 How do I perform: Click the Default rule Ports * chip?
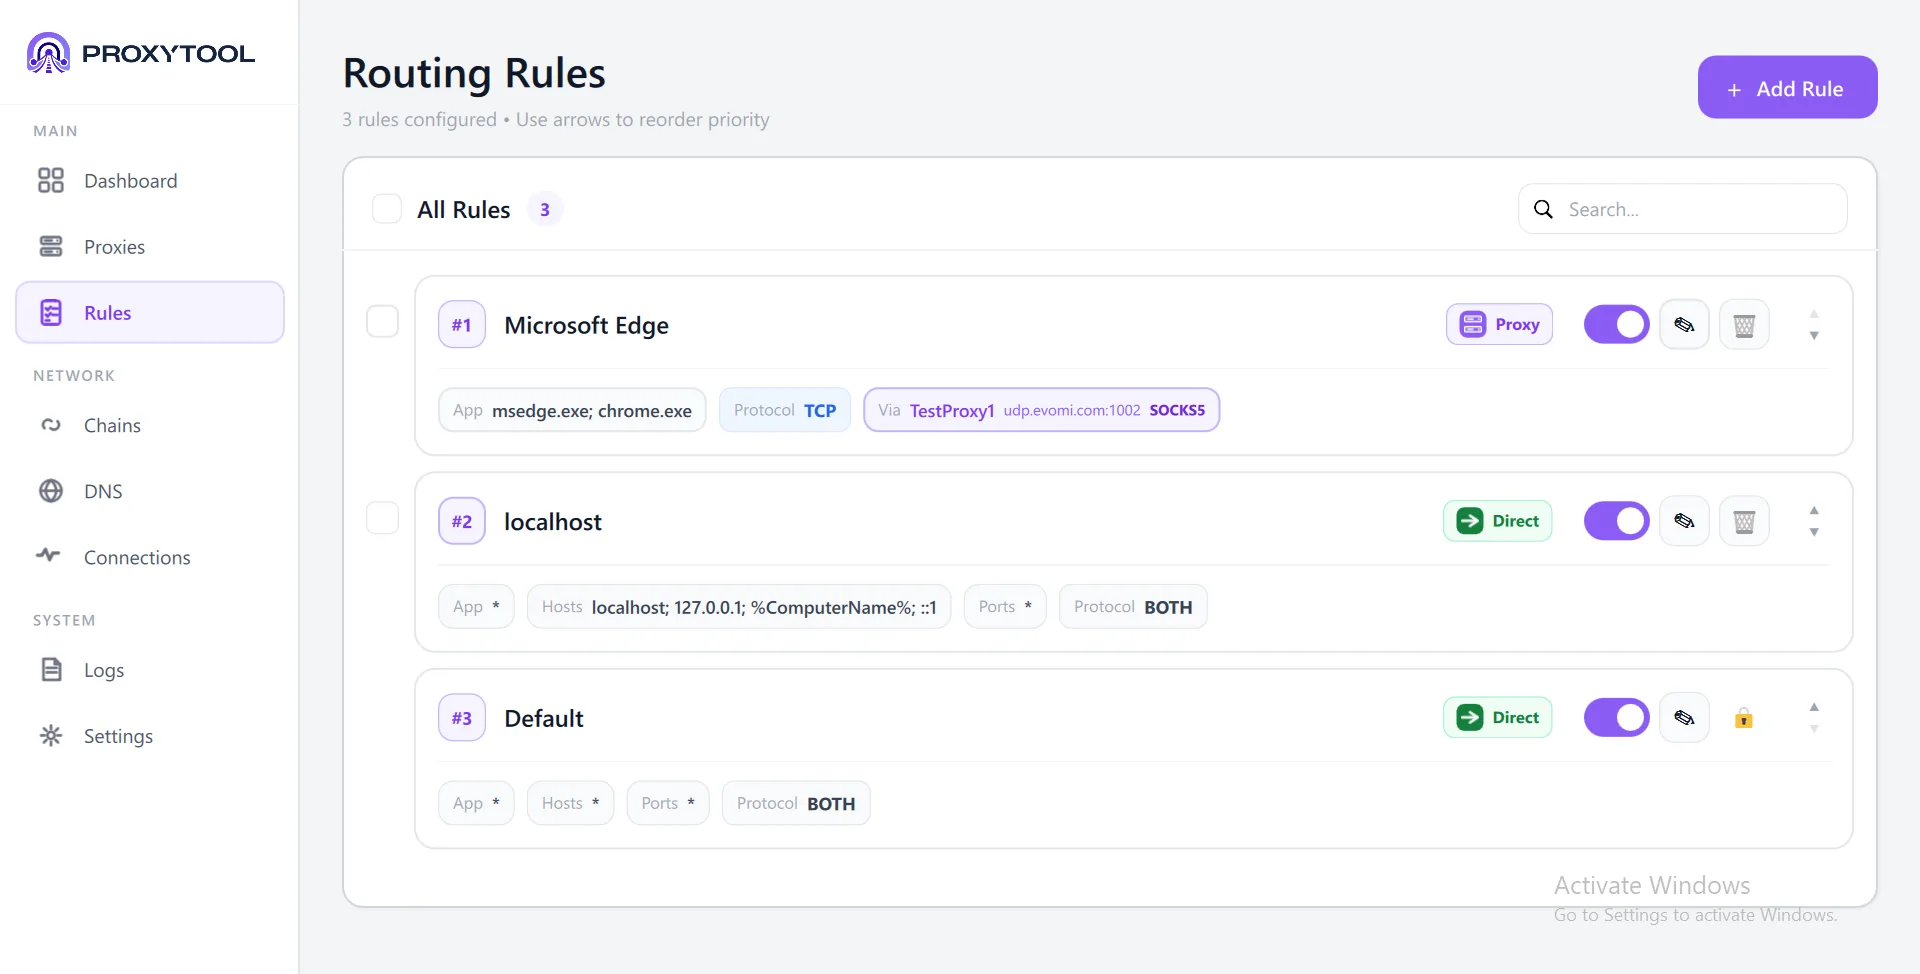(x=668, y=803)
